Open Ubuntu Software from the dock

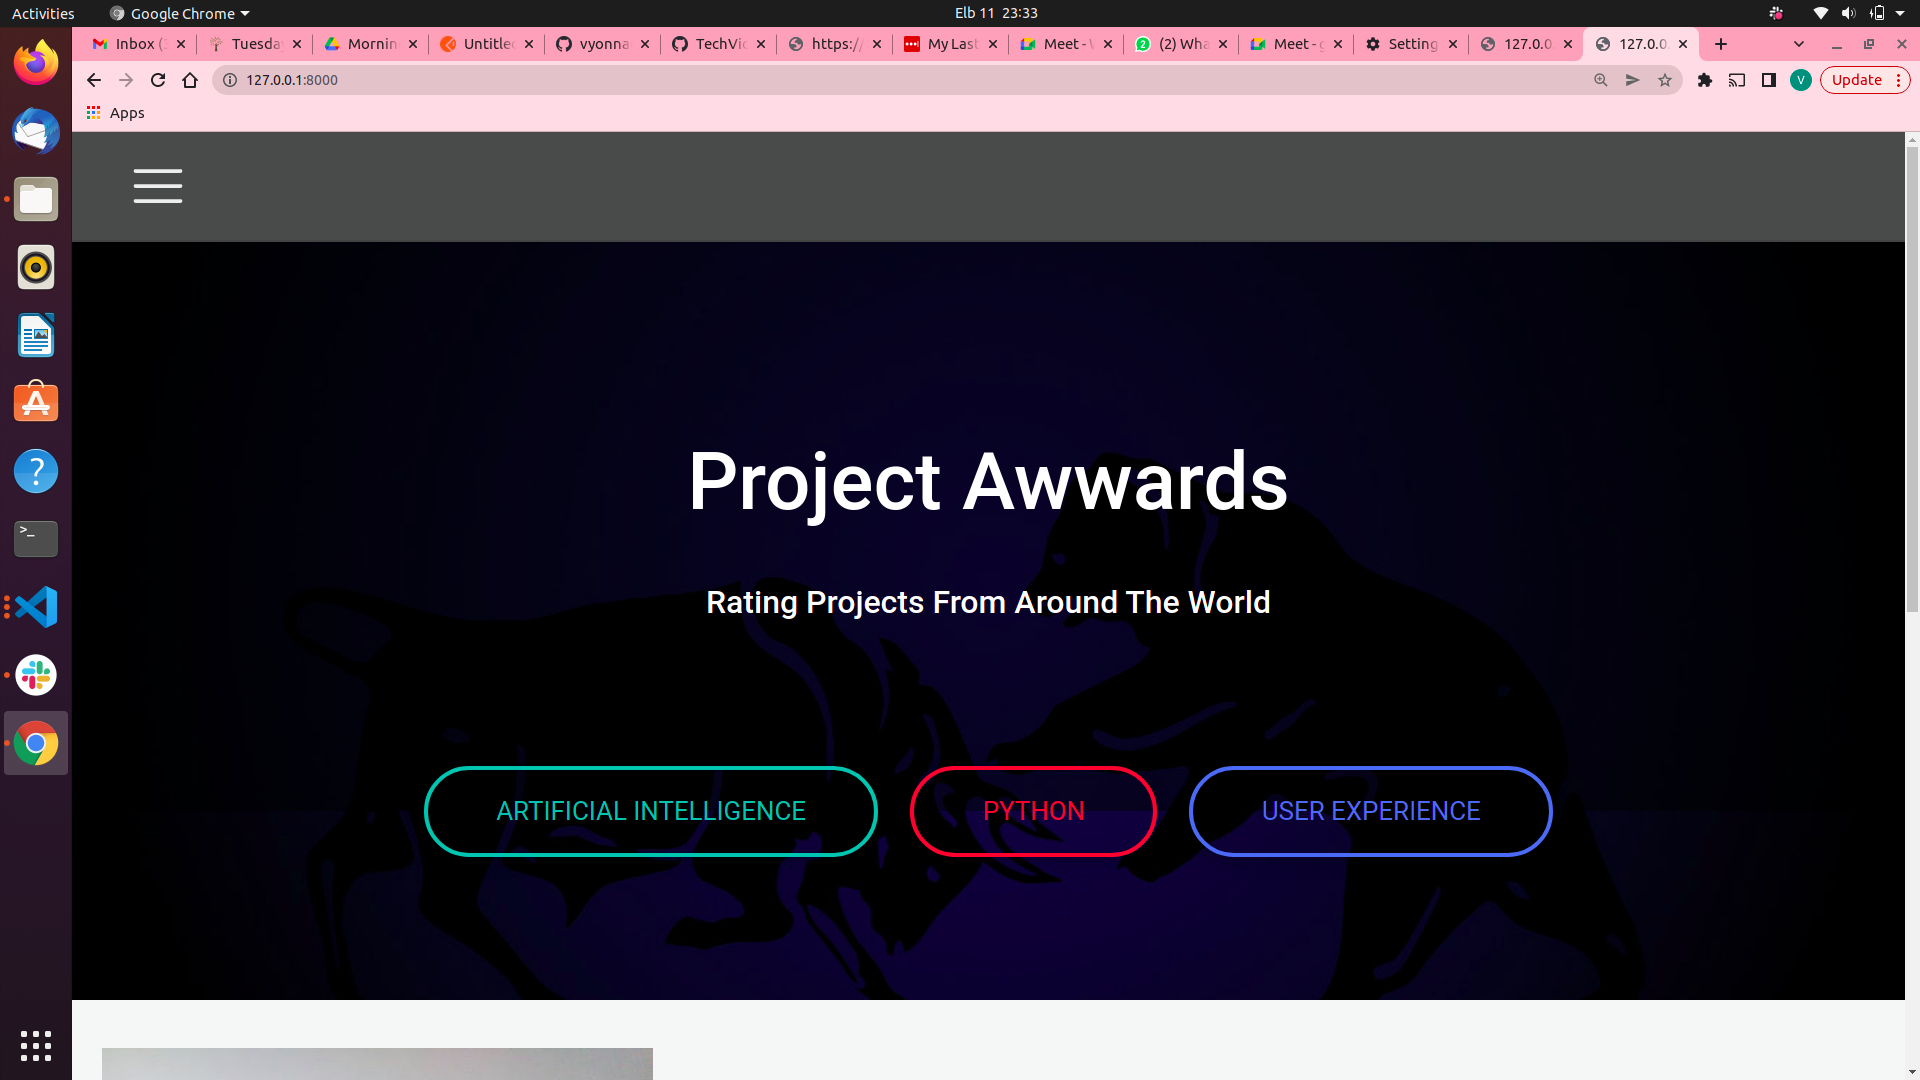[x=36, y=403]
